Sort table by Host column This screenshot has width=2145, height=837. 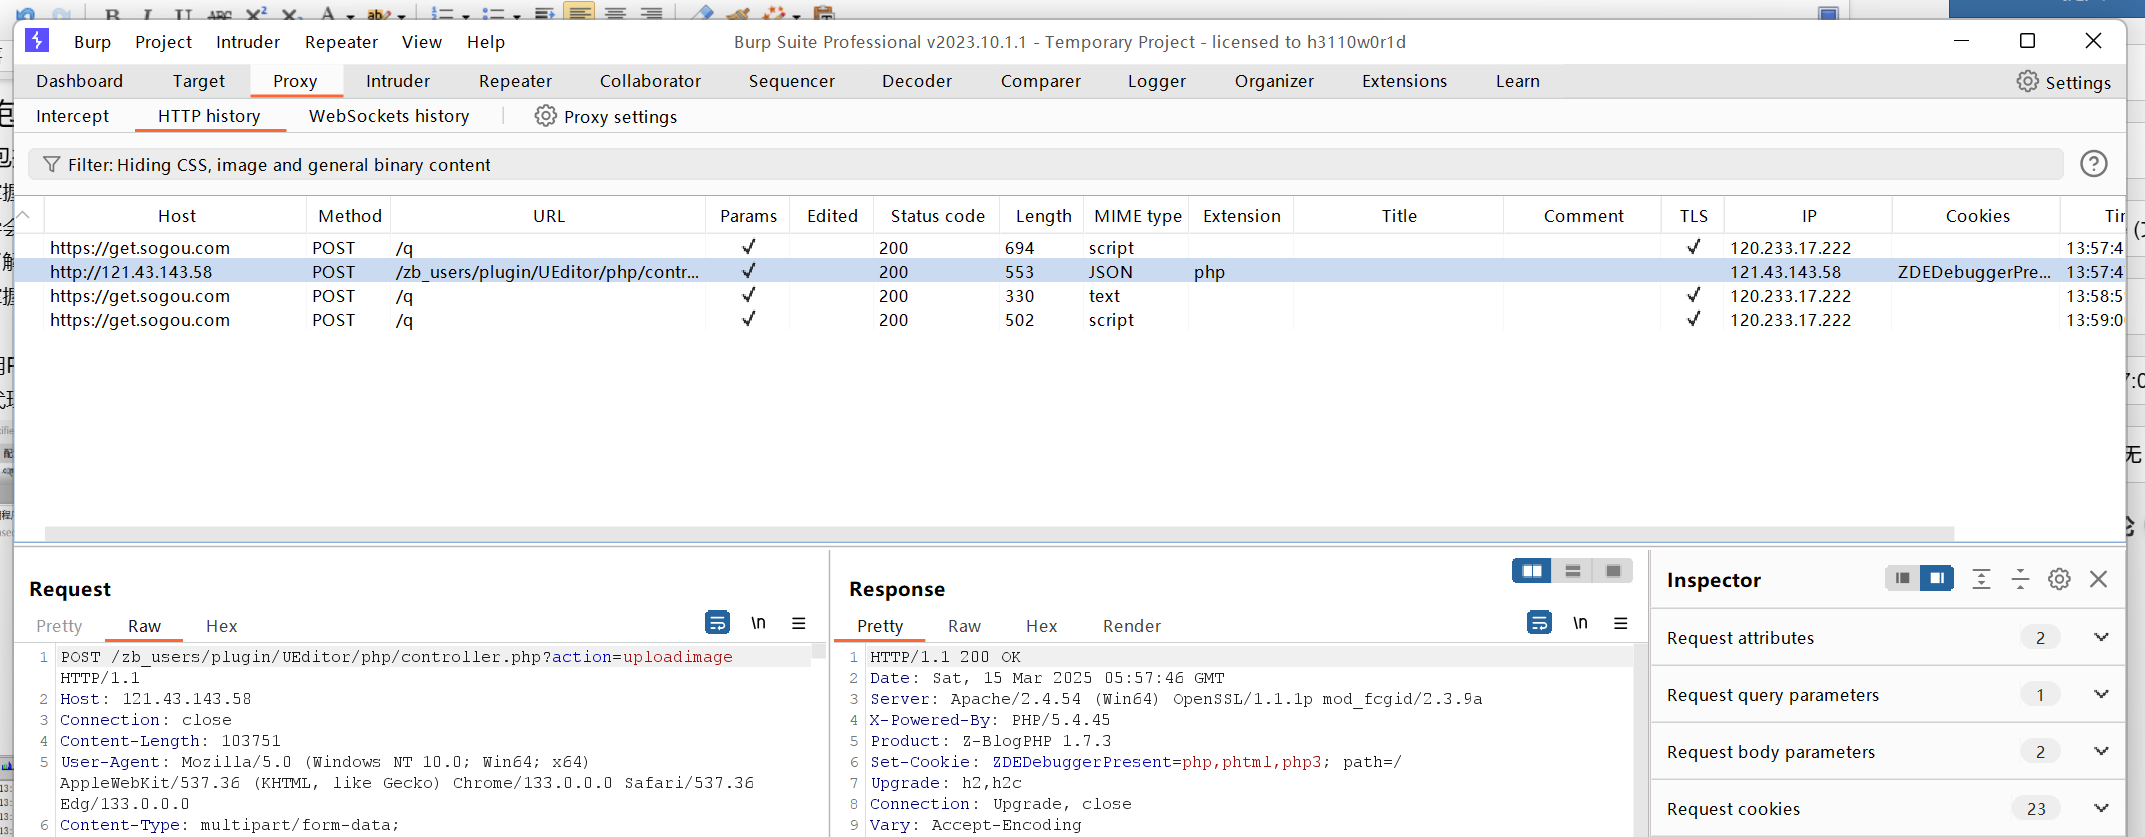coord(176,216)
